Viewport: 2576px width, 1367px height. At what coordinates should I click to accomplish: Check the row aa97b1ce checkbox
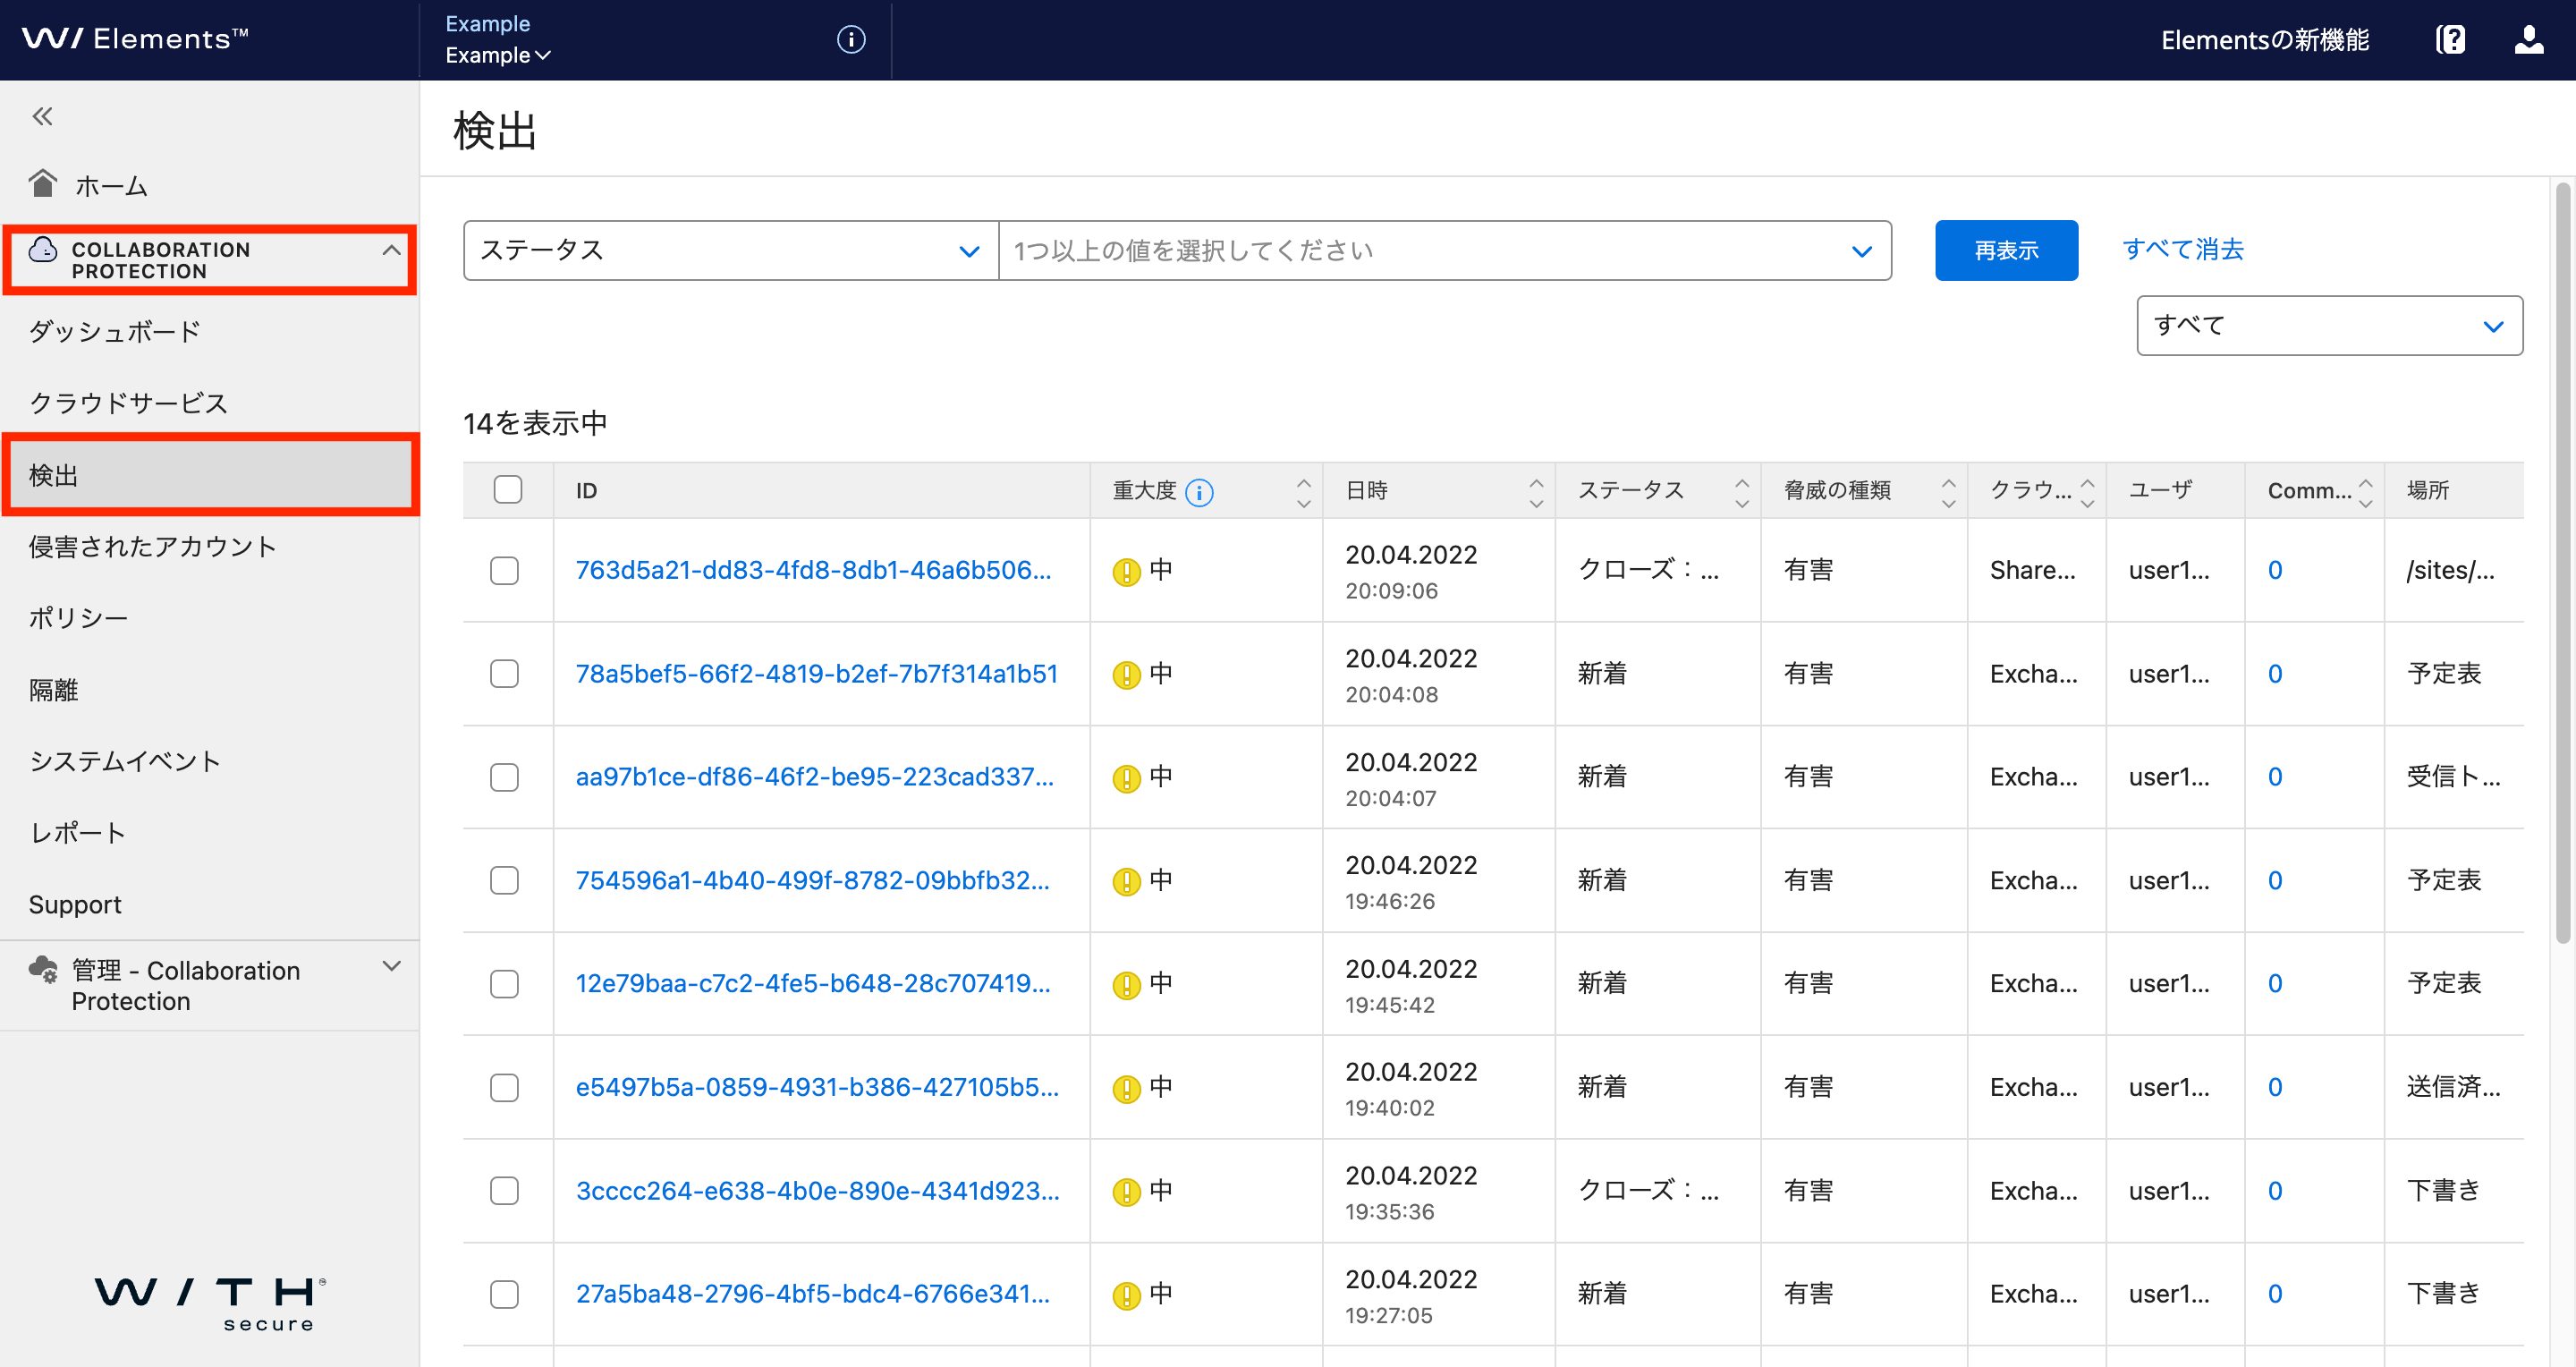click(x=505, y=778)
